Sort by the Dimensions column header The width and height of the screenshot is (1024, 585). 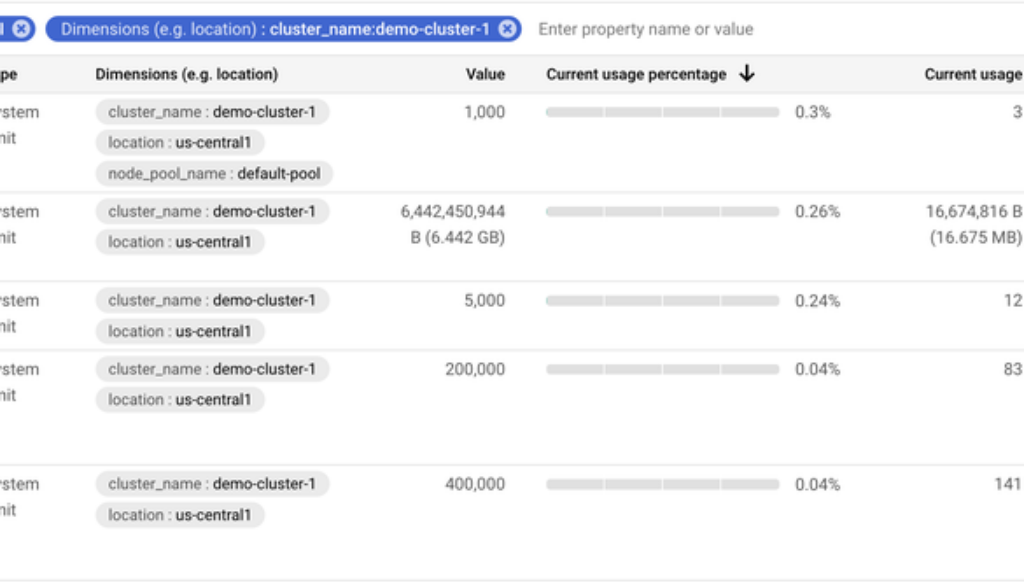coord(186,74)
